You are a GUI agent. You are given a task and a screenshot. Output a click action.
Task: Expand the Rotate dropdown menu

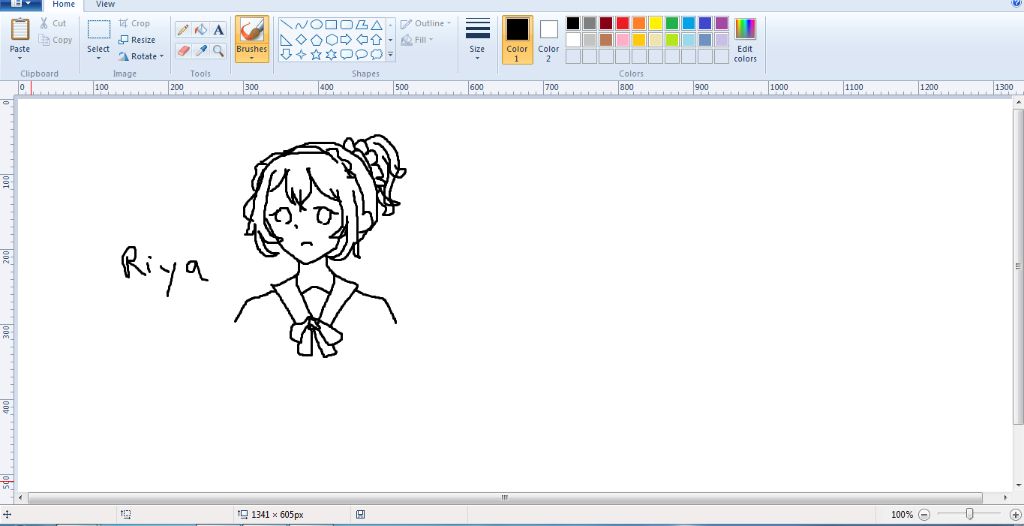161,56
